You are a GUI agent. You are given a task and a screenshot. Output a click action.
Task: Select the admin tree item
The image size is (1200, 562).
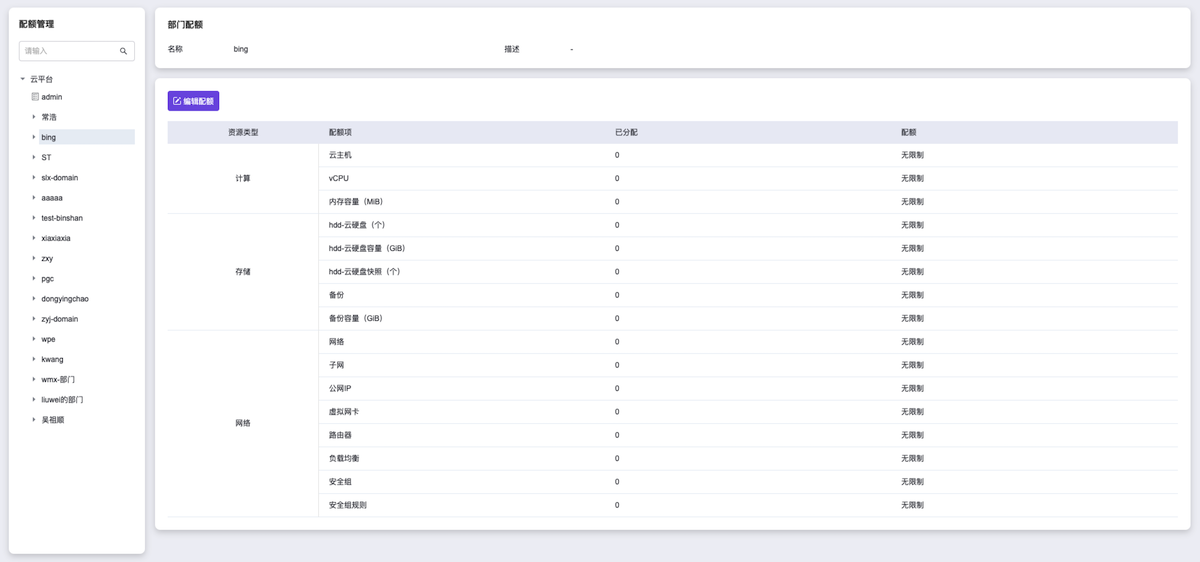click(52, 97)
